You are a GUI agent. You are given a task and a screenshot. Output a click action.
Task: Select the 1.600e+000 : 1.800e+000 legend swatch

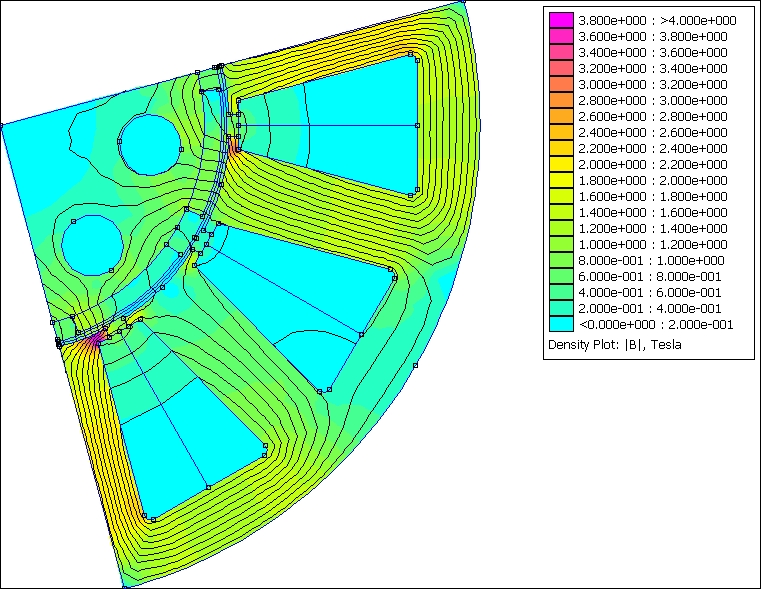click(562, 197)
